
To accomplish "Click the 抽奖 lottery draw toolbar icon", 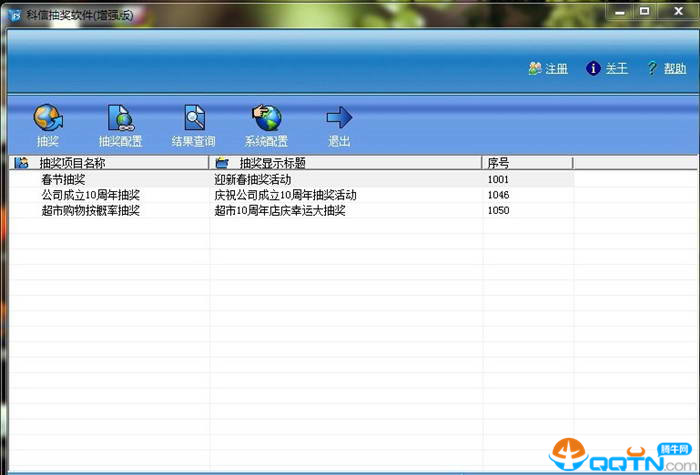I will pos(48,120).
